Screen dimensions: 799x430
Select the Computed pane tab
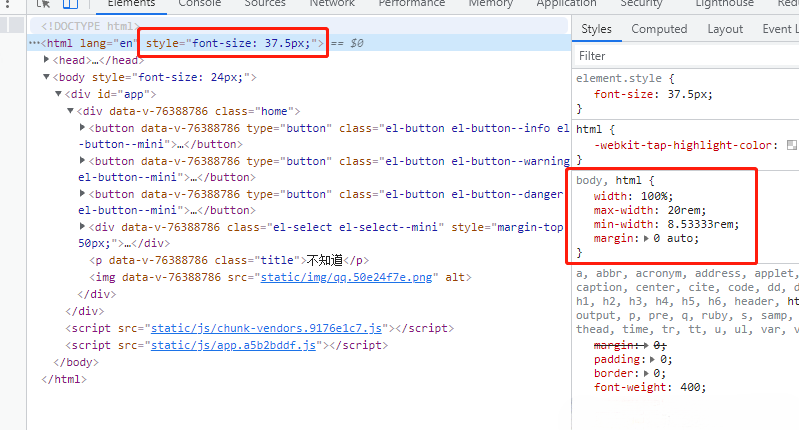click(659, 29)
